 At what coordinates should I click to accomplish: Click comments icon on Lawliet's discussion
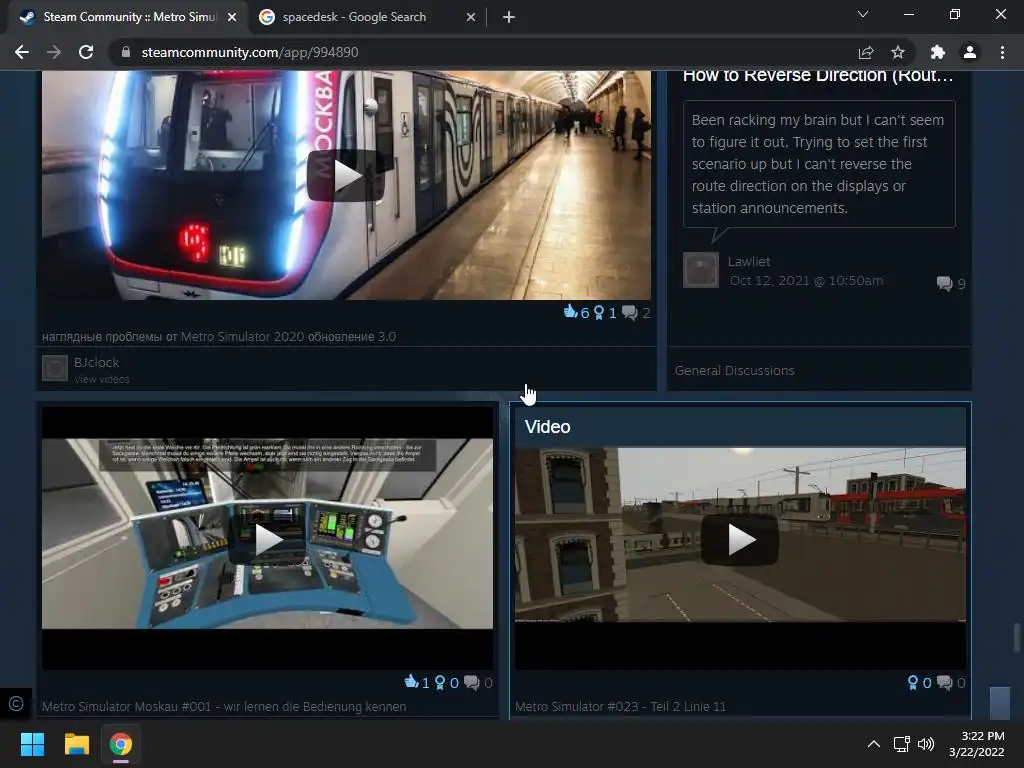click(x=944, y=283)
